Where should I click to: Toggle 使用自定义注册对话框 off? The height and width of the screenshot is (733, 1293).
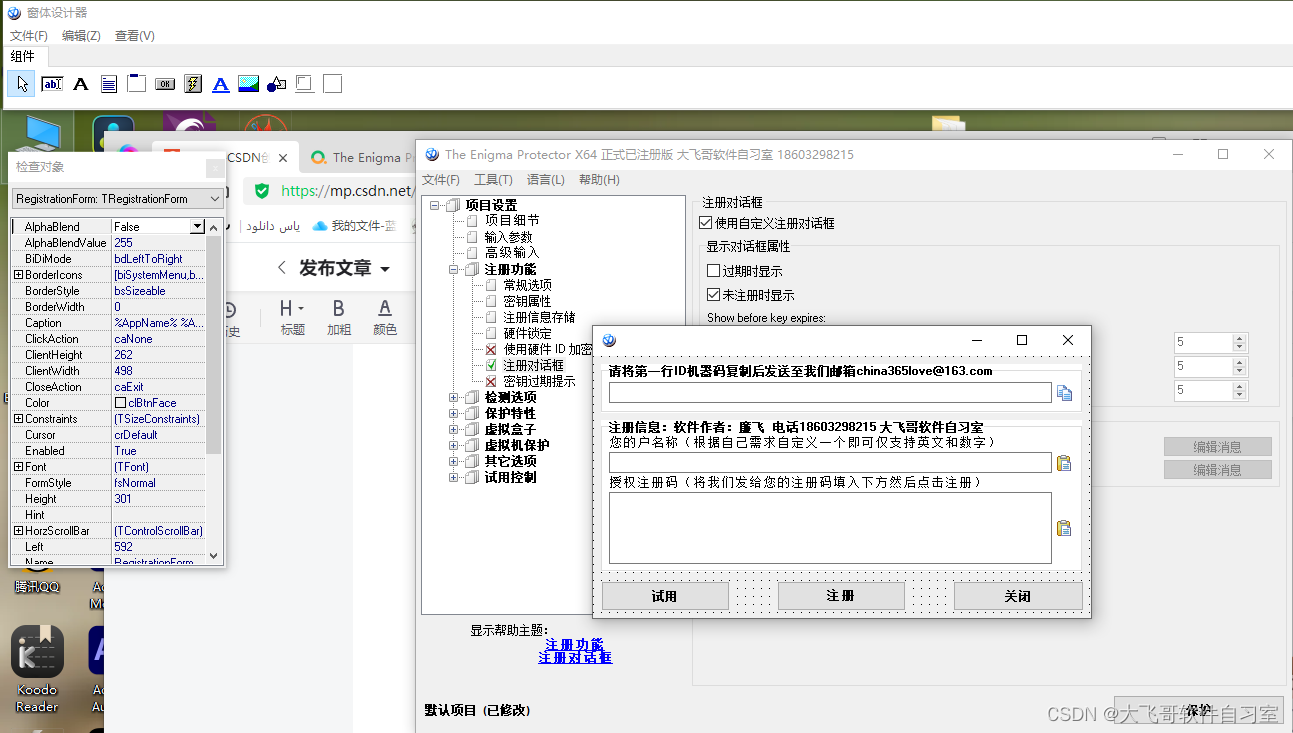coord(705,223)
